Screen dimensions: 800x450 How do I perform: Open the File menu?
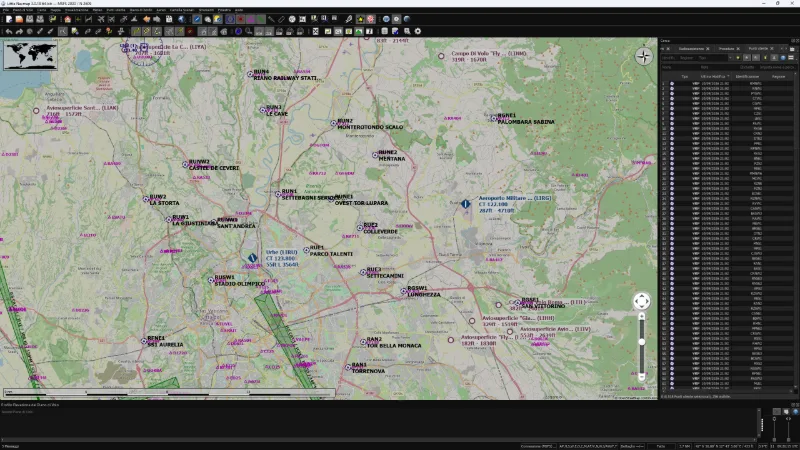pos(6,10)
